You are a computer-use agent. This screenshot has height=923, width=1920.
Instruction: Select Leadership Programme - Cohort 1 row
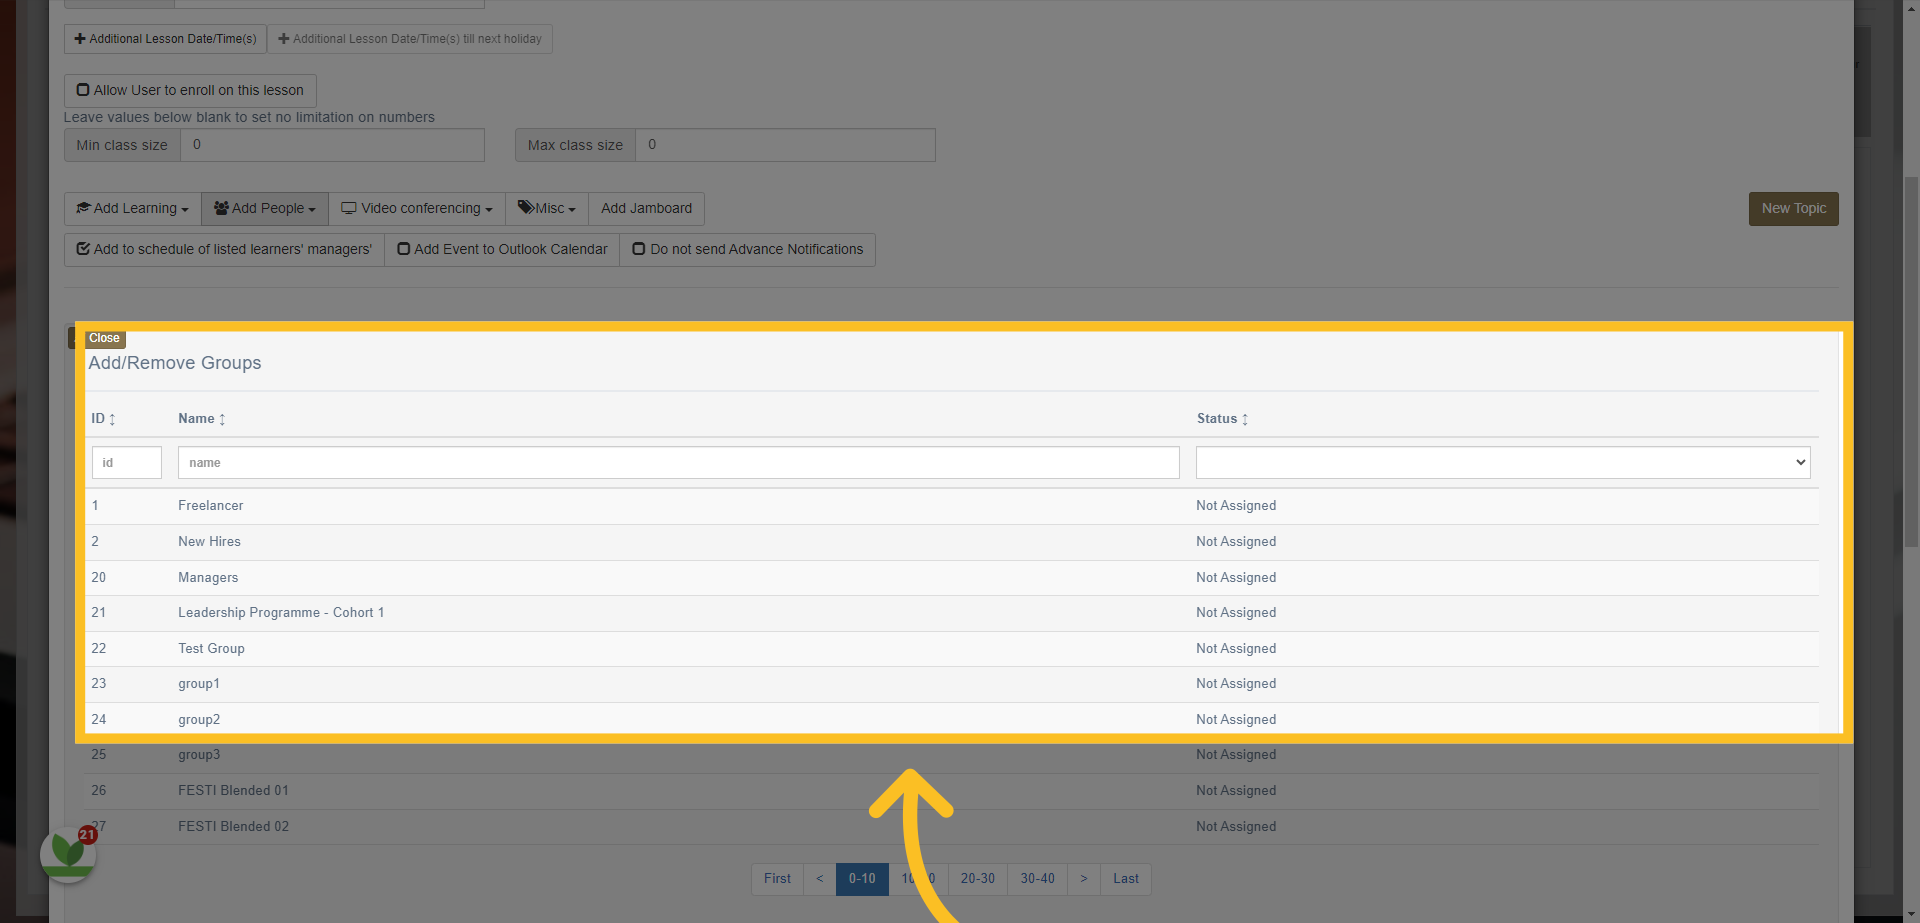tap(952, 613)
